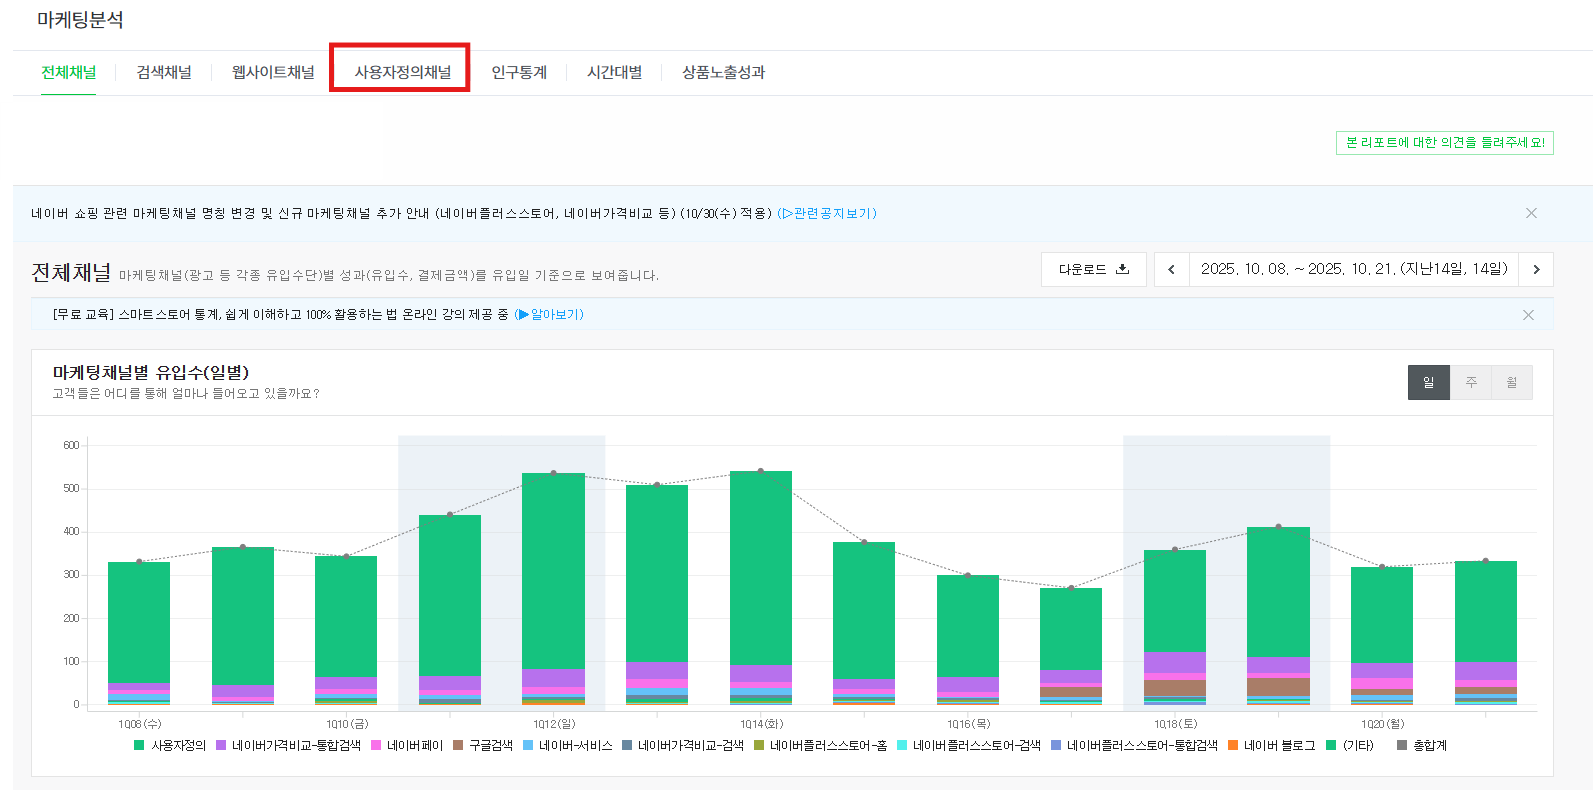Screen dimensions: 1593x790
Task: Open the 인구통계 tab
Action: tap(519, 72)
